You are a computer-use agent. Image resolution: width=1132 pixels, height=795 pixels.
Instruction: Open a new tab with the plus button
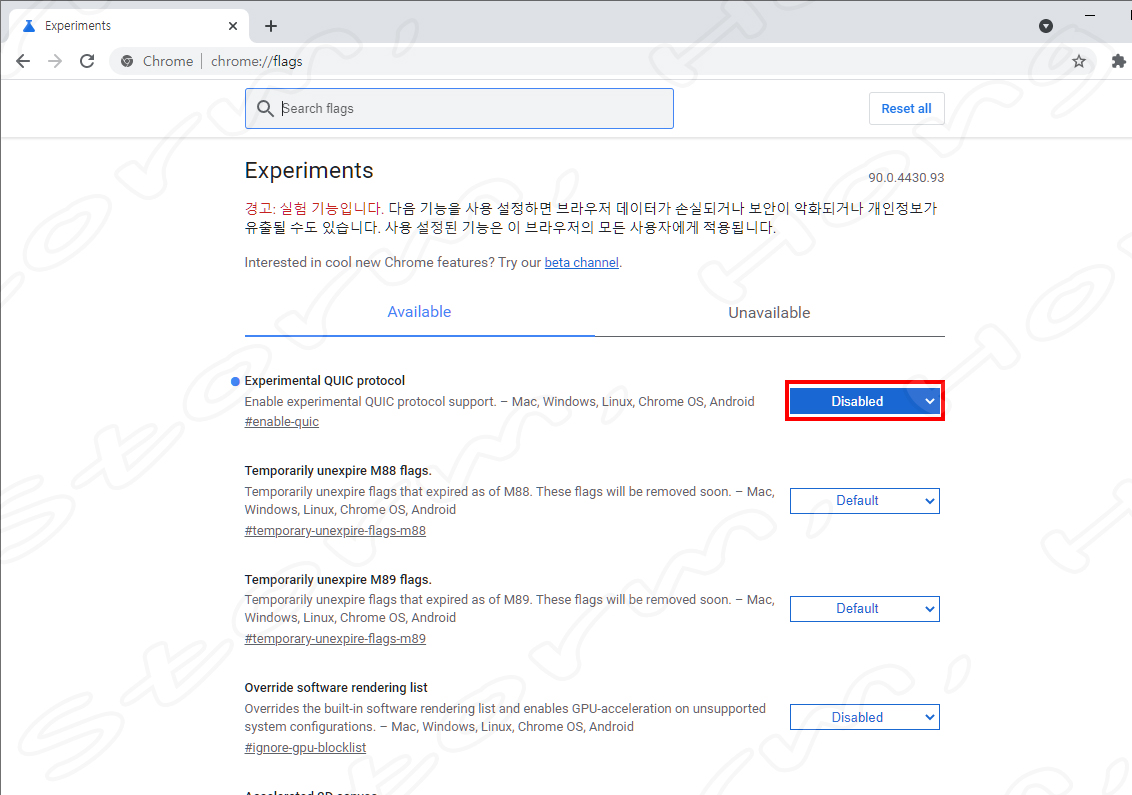271,26
